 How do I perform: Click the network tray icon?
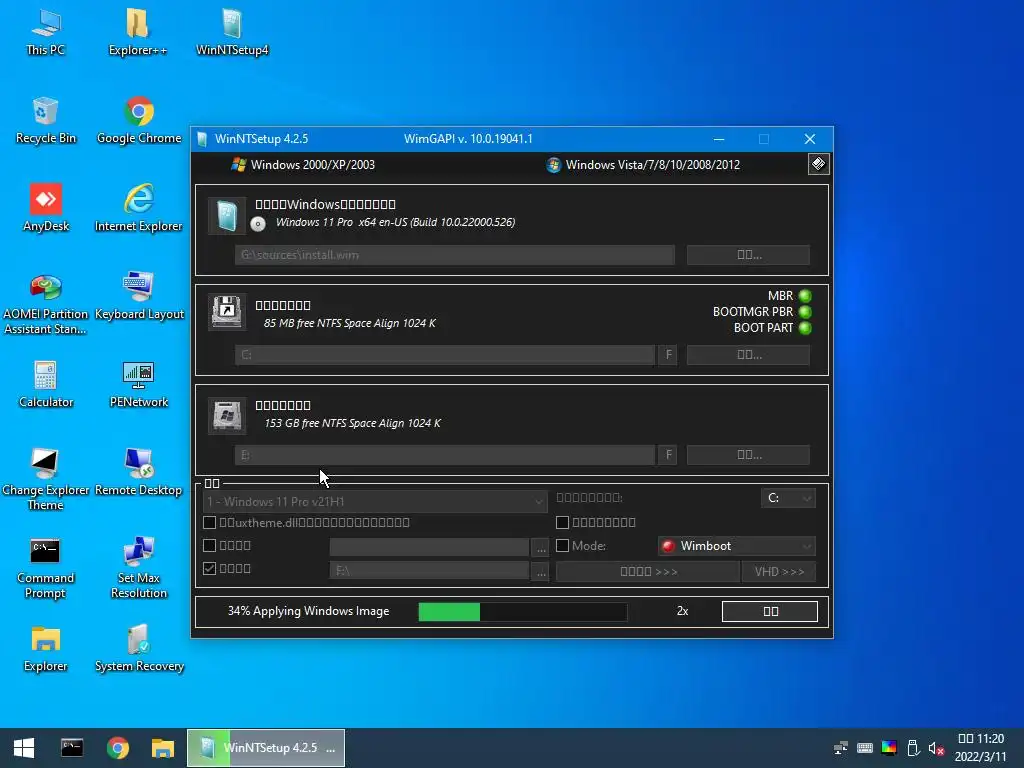(x=841, y=748)
